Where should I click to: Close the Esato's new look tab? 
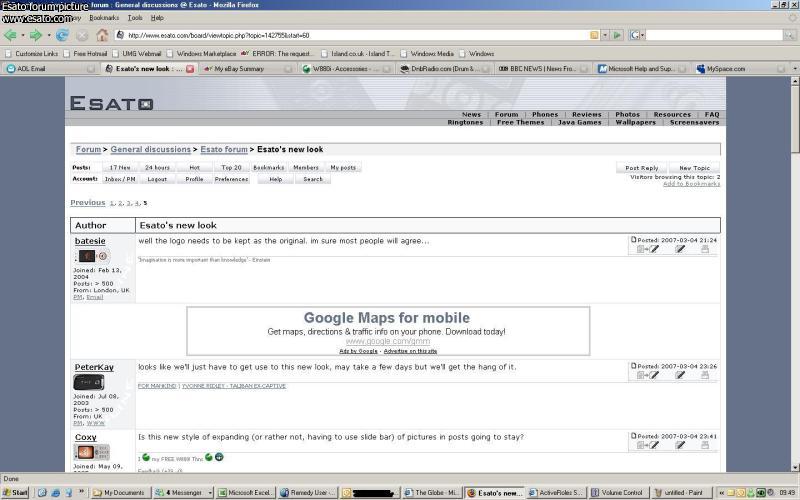[x=190, y=68]
